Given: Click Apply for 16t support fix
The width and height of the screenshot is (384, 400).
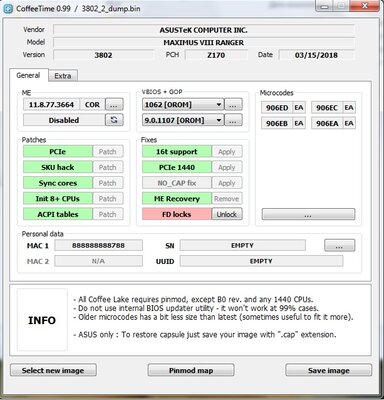Looking at the screenshot, I should 227,152.
